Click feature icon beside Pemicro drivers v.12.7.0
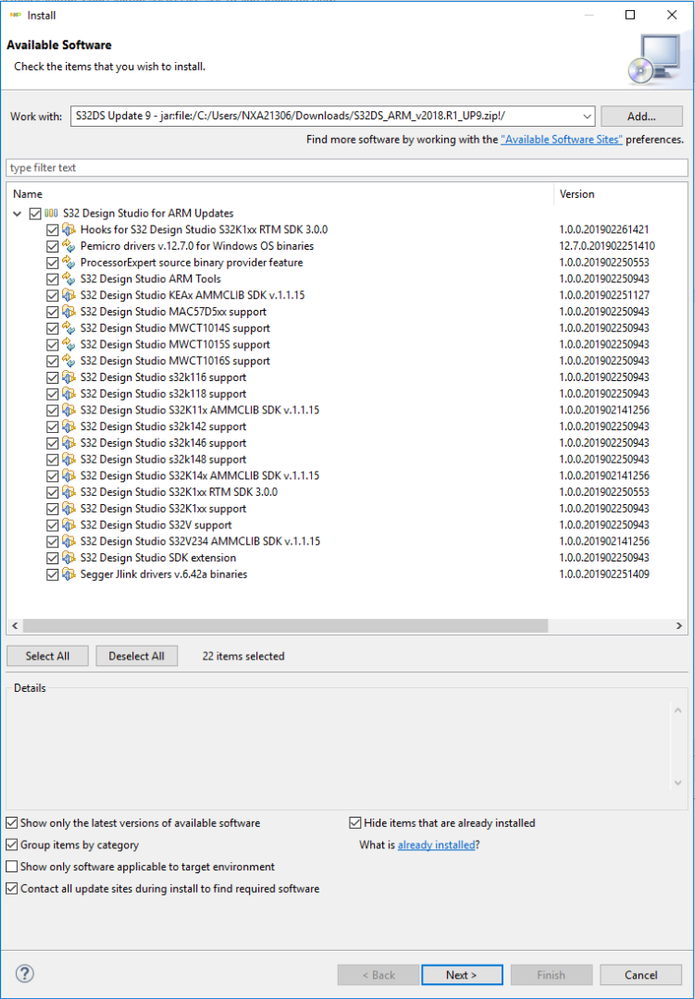 (69, 246)
